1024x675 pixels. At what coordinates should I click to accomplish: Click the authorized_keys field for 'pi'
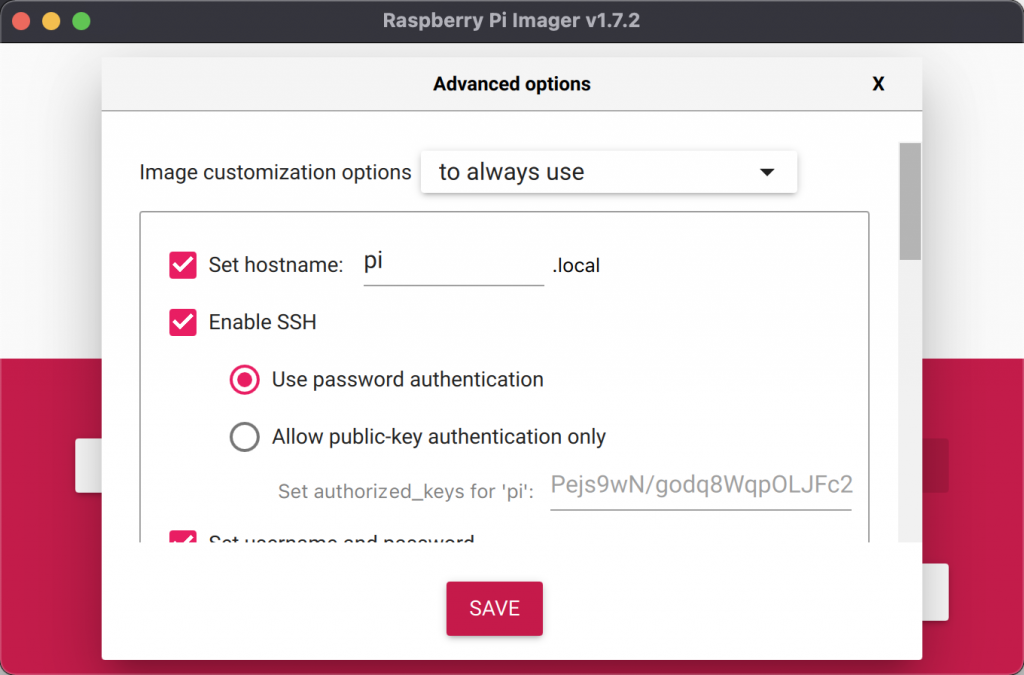701,488
